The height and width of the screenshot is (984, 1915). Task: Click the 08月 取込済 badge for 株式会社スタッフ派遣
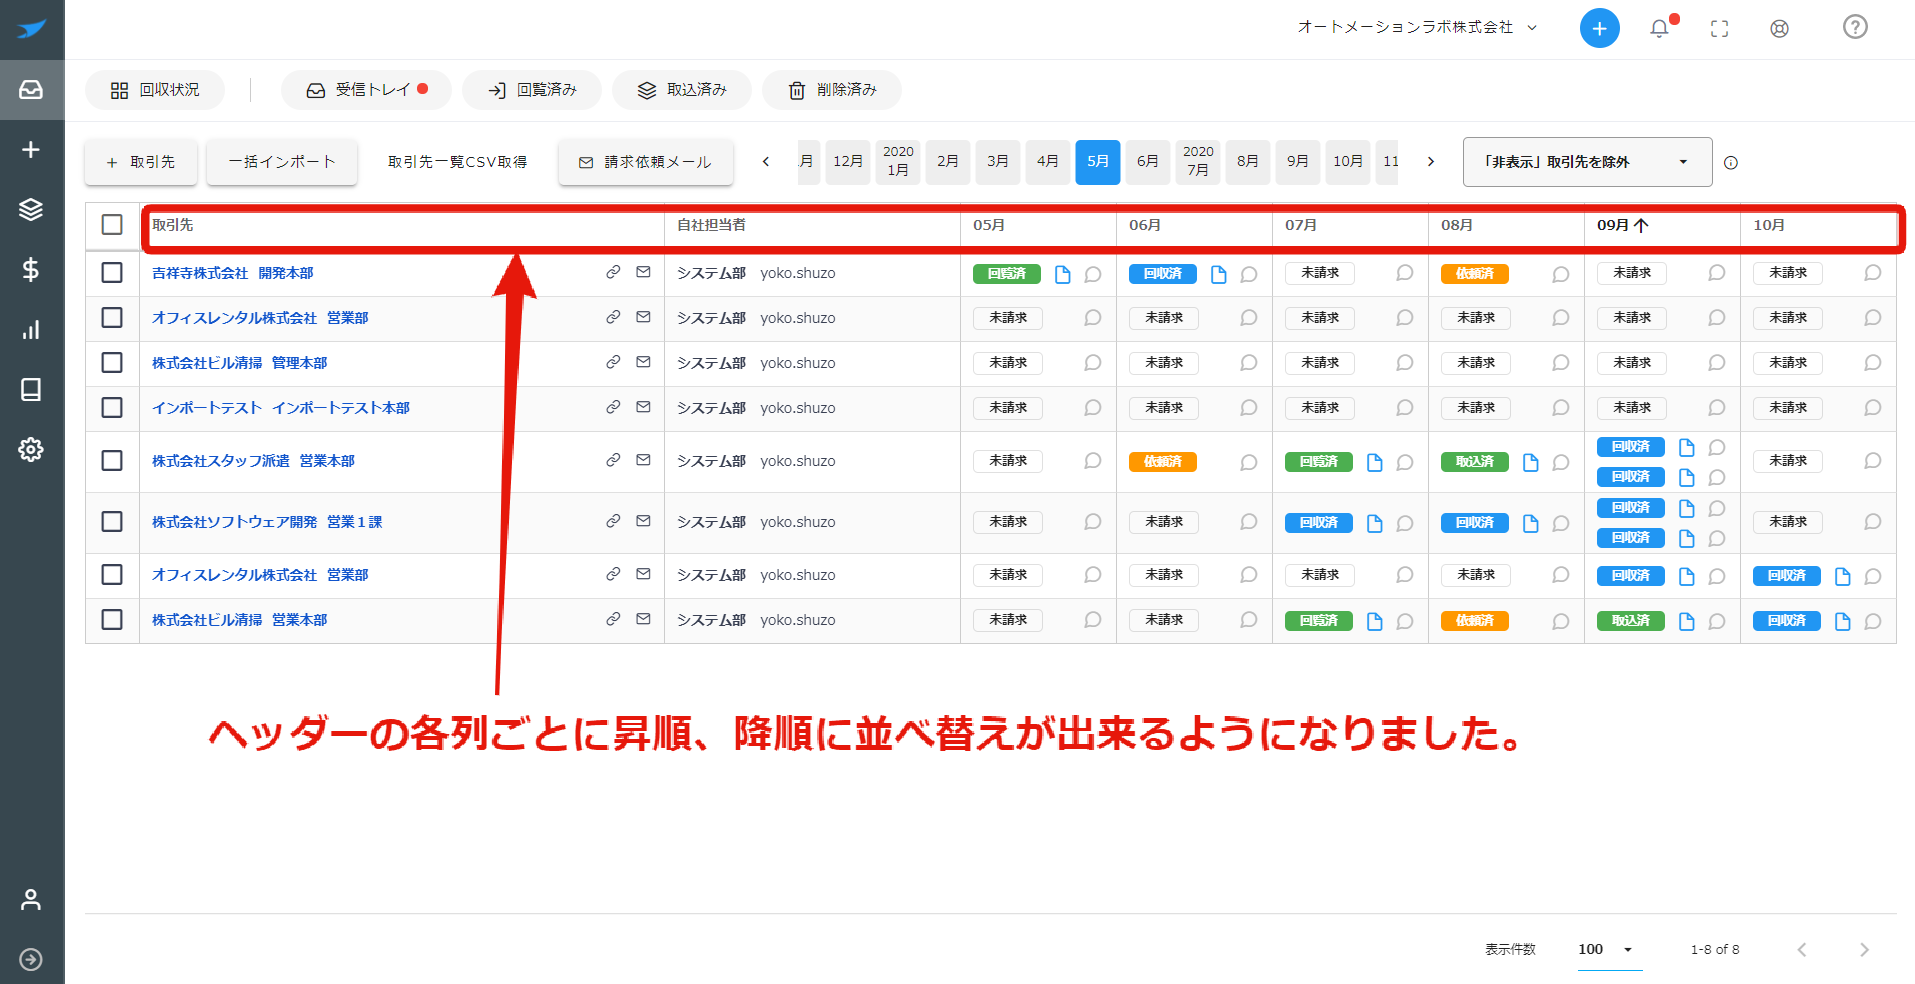[1475, 462]
